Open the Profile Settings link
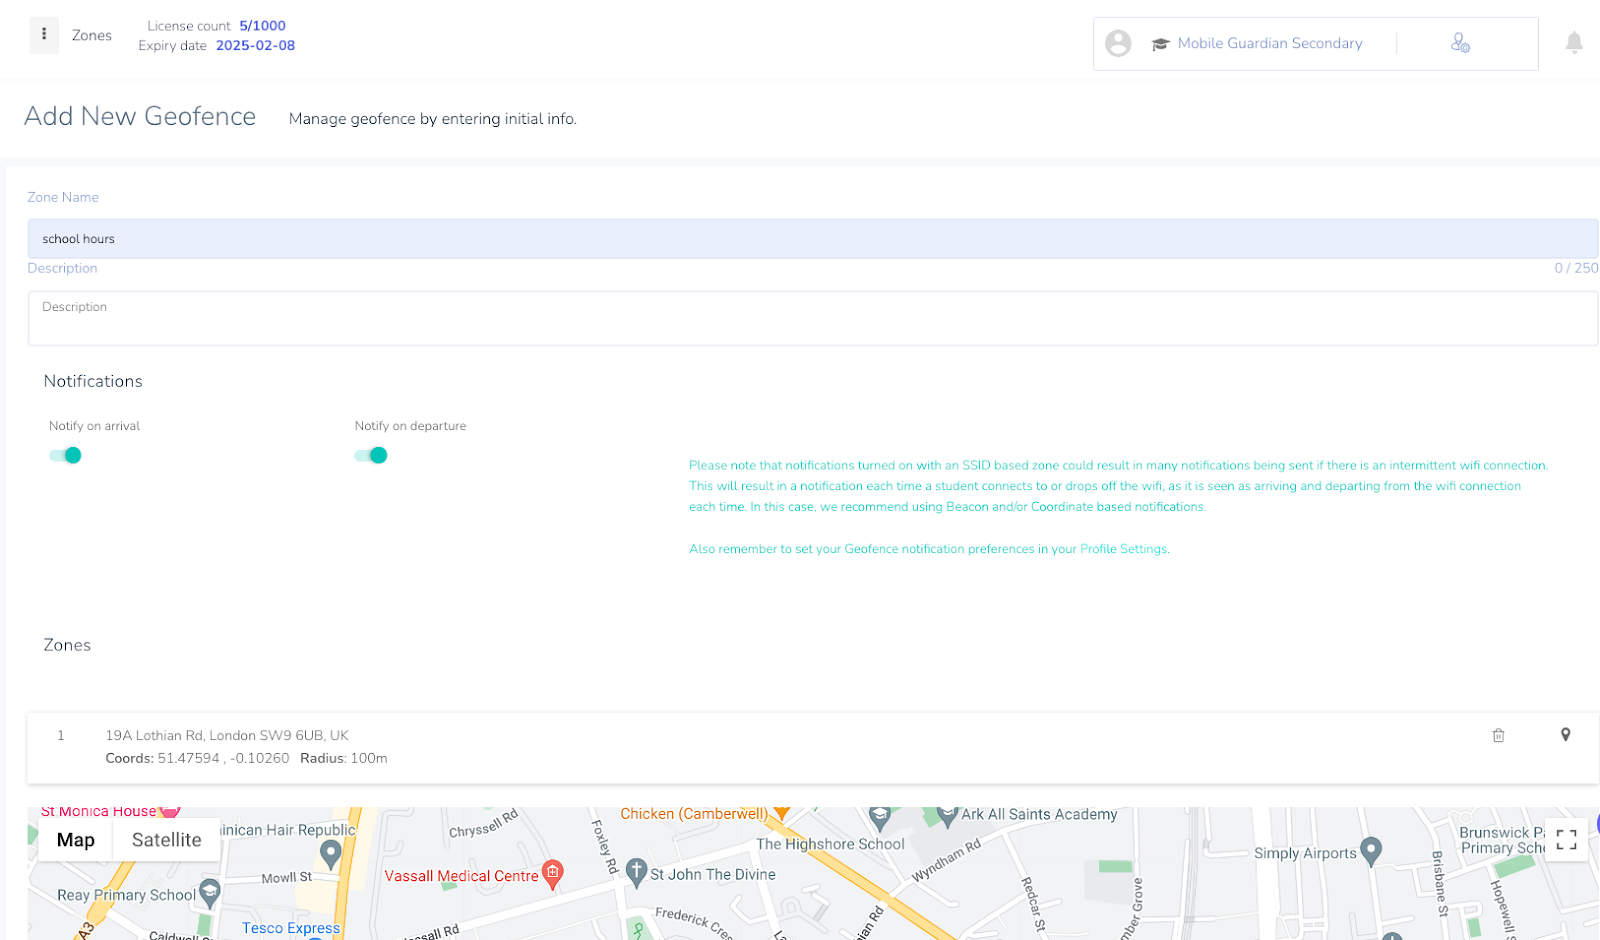The image size is (1600, 940). click(1123, 549)
